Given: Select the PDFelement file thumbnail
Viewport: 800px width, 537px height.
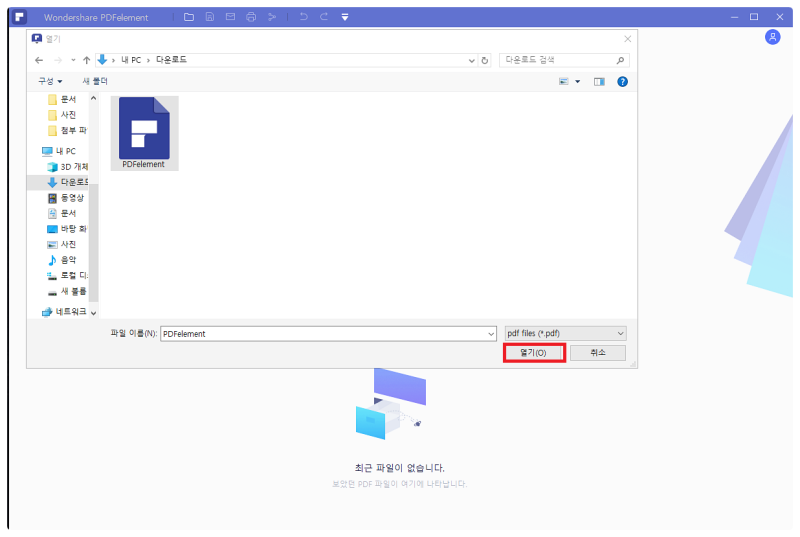Looking at the screenshot, I should (x=144, y=133).
